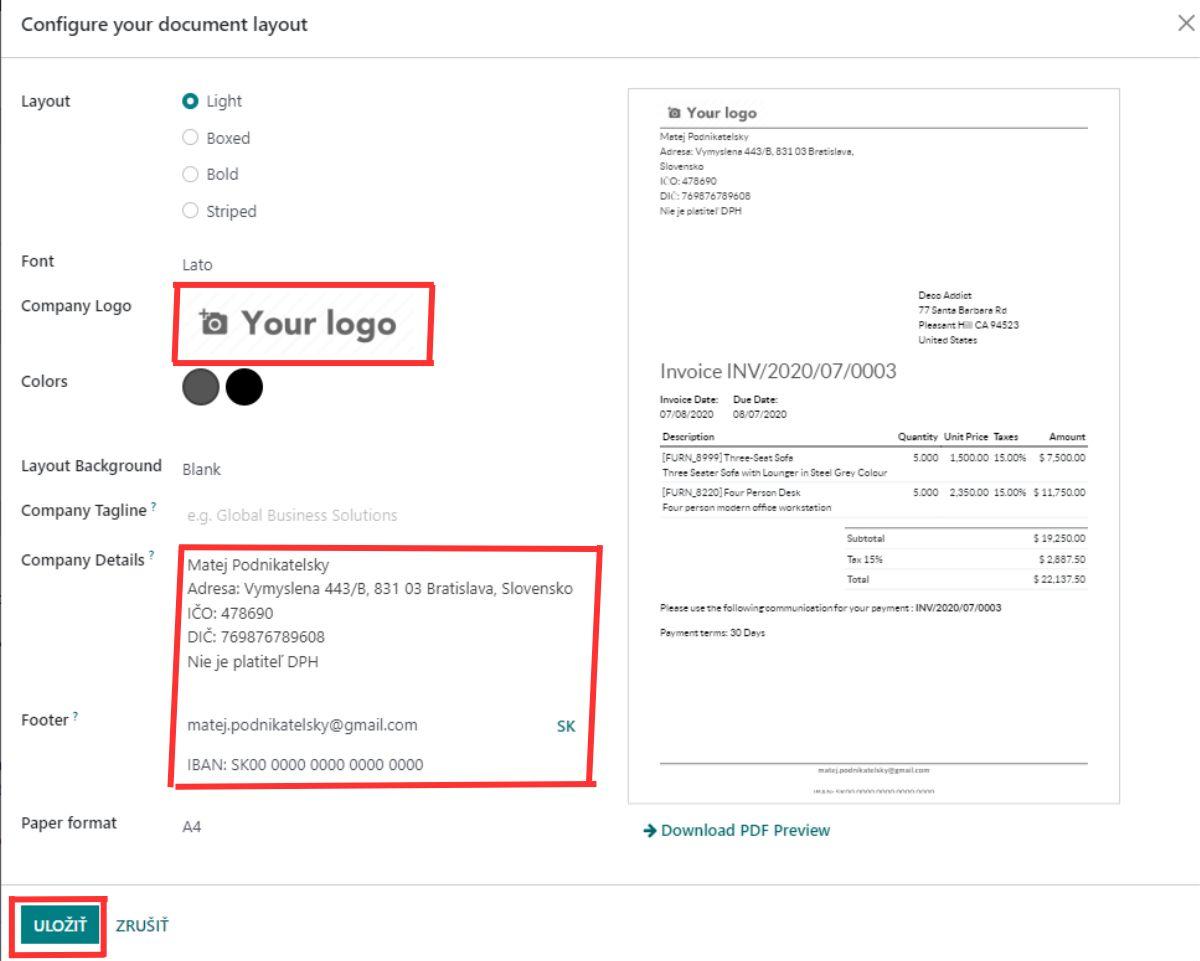Pick the Striped layout option
The image size is (1200, 961).
pyautogui.click(x=190, y=211)
